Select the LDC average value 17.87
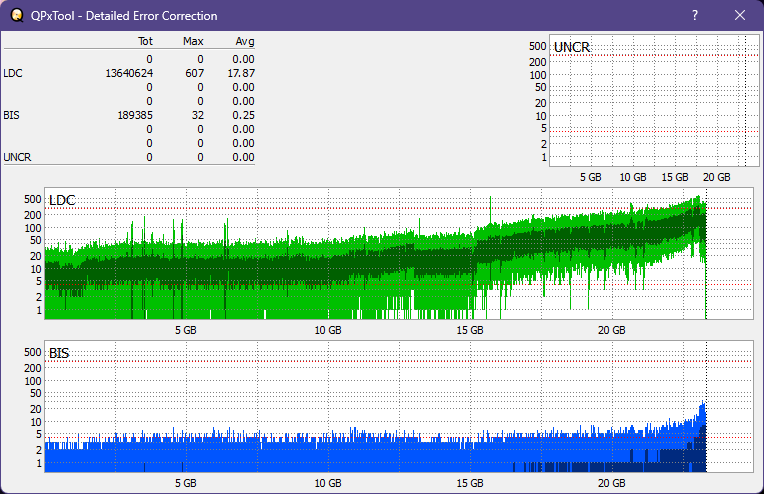Viewport: 764px width, 494px height. 241,73
